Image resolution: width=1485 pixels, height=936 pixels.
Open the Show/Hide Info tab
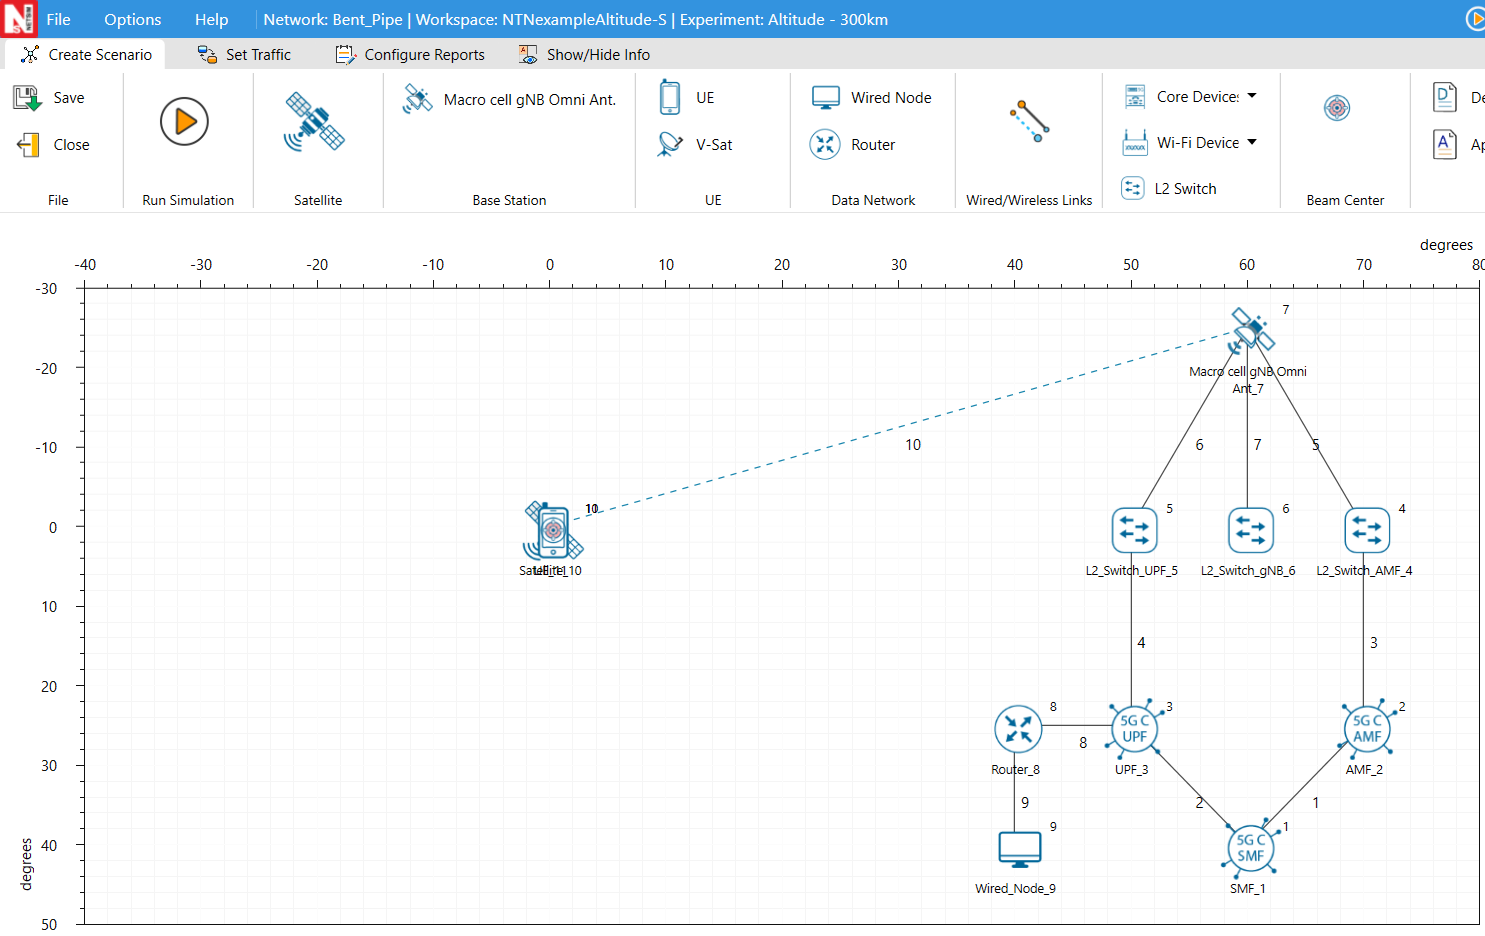[585, 55]
